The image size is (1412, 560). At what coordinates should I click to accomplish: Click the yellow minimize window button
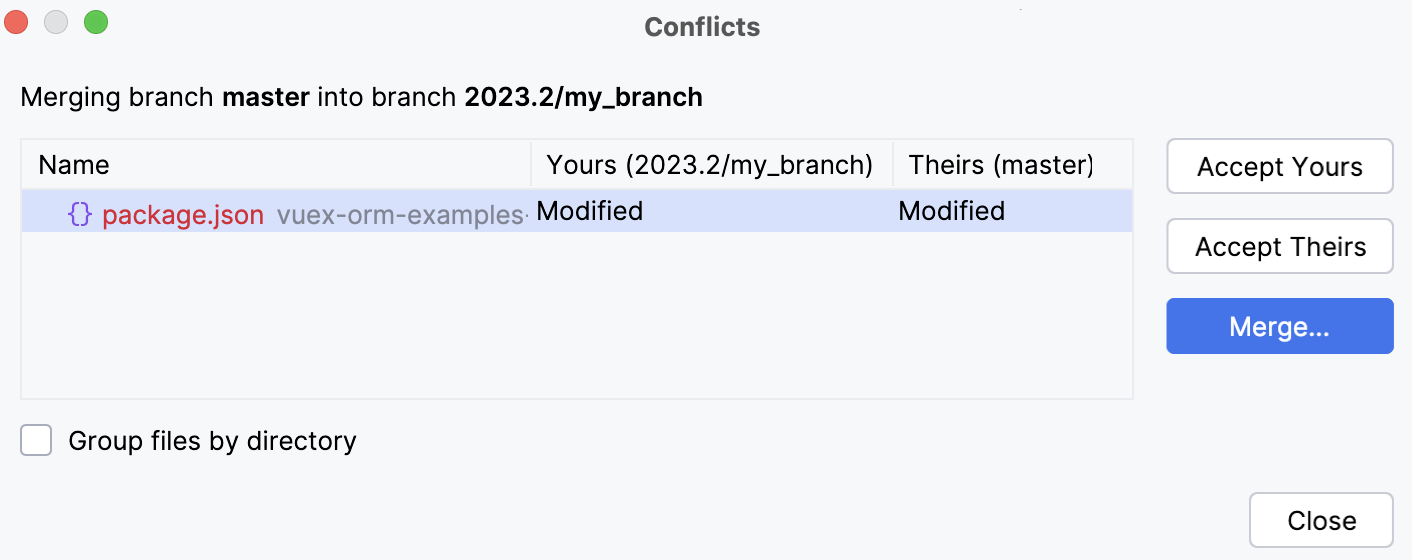click(56, 22)
